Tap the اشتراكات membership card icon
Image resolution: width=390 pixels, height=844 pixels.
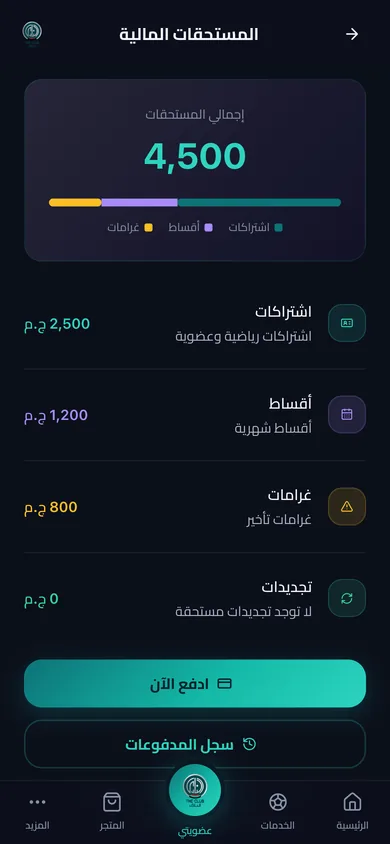click(x=347, y=323)
